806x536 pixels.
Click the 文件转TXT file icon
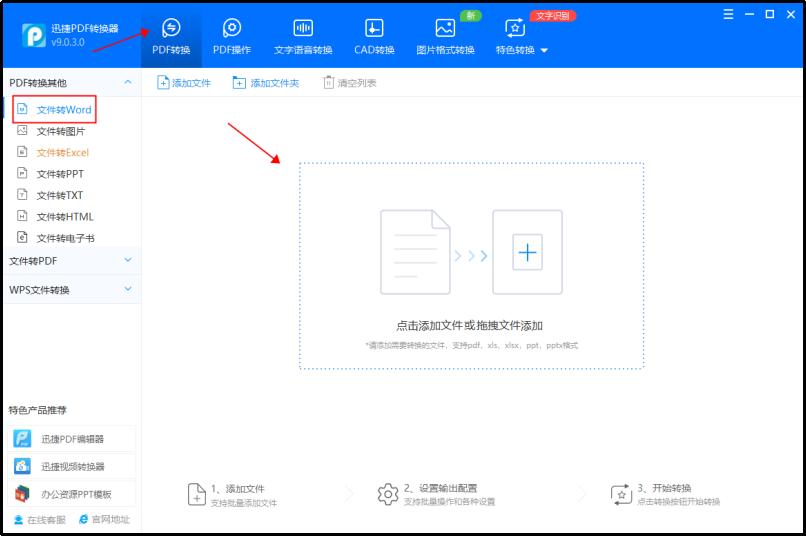tap(22, 194)
